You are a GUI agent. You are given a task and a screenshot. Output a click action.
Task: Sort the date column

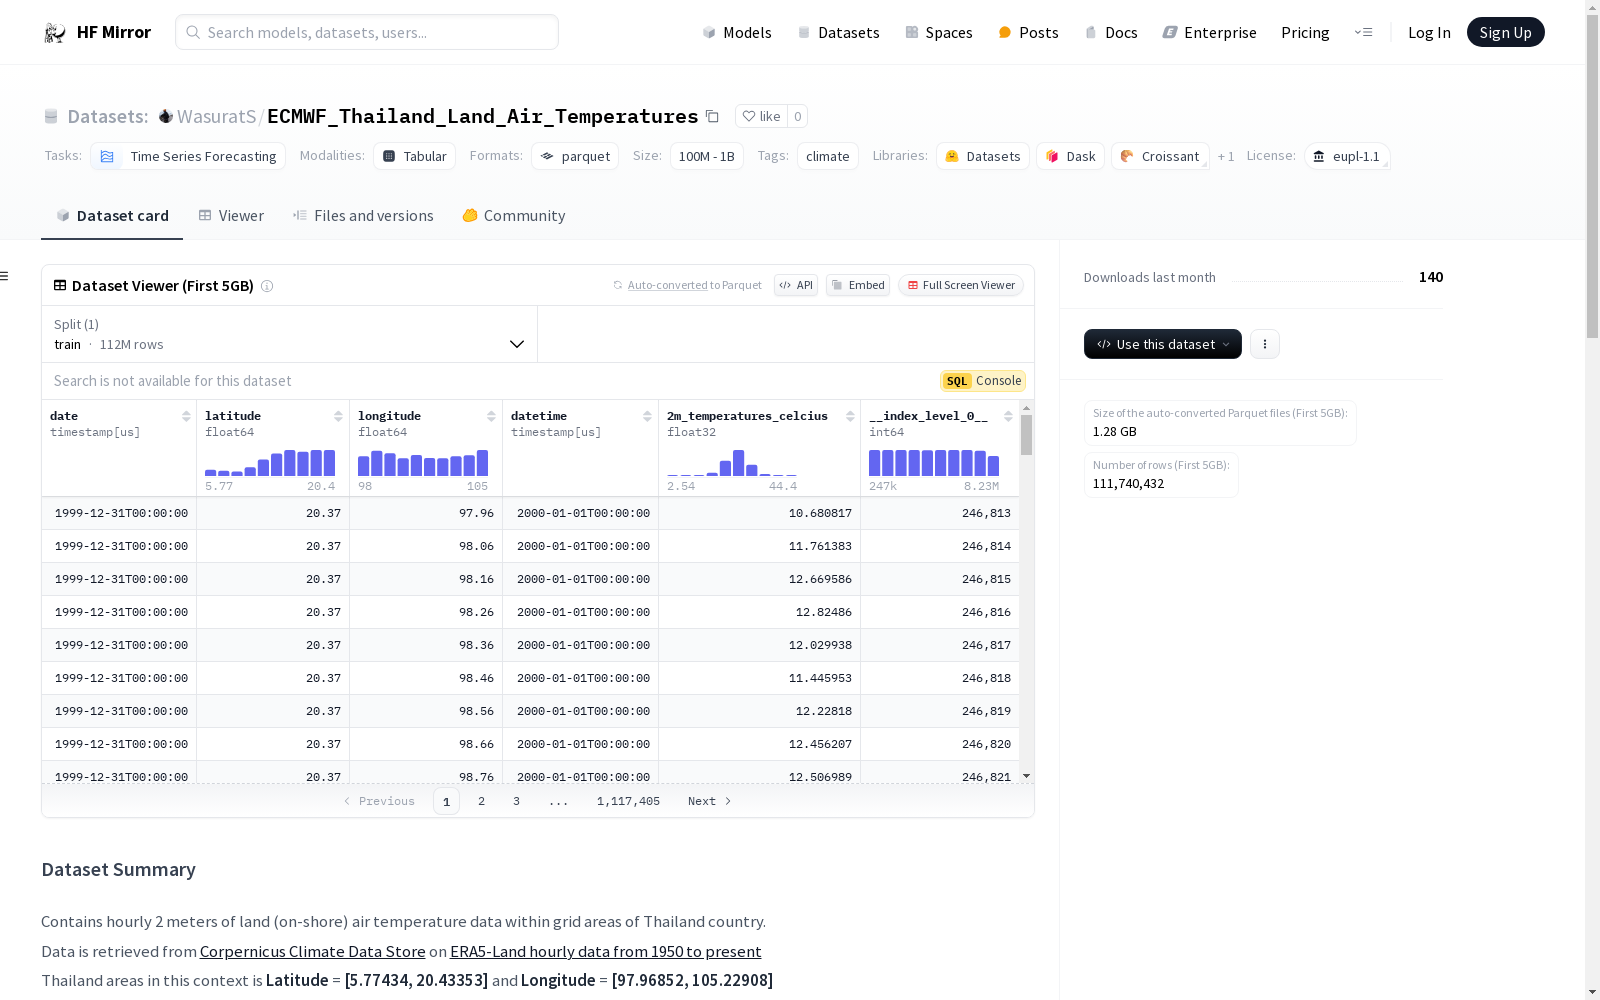point(186,416)
